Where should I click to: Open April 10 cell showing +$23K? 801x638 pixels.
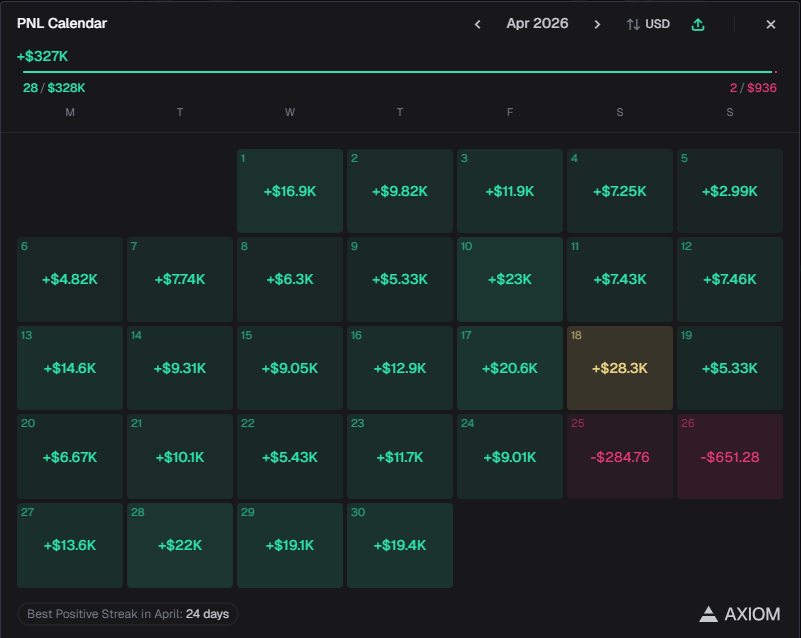point(510,279)
